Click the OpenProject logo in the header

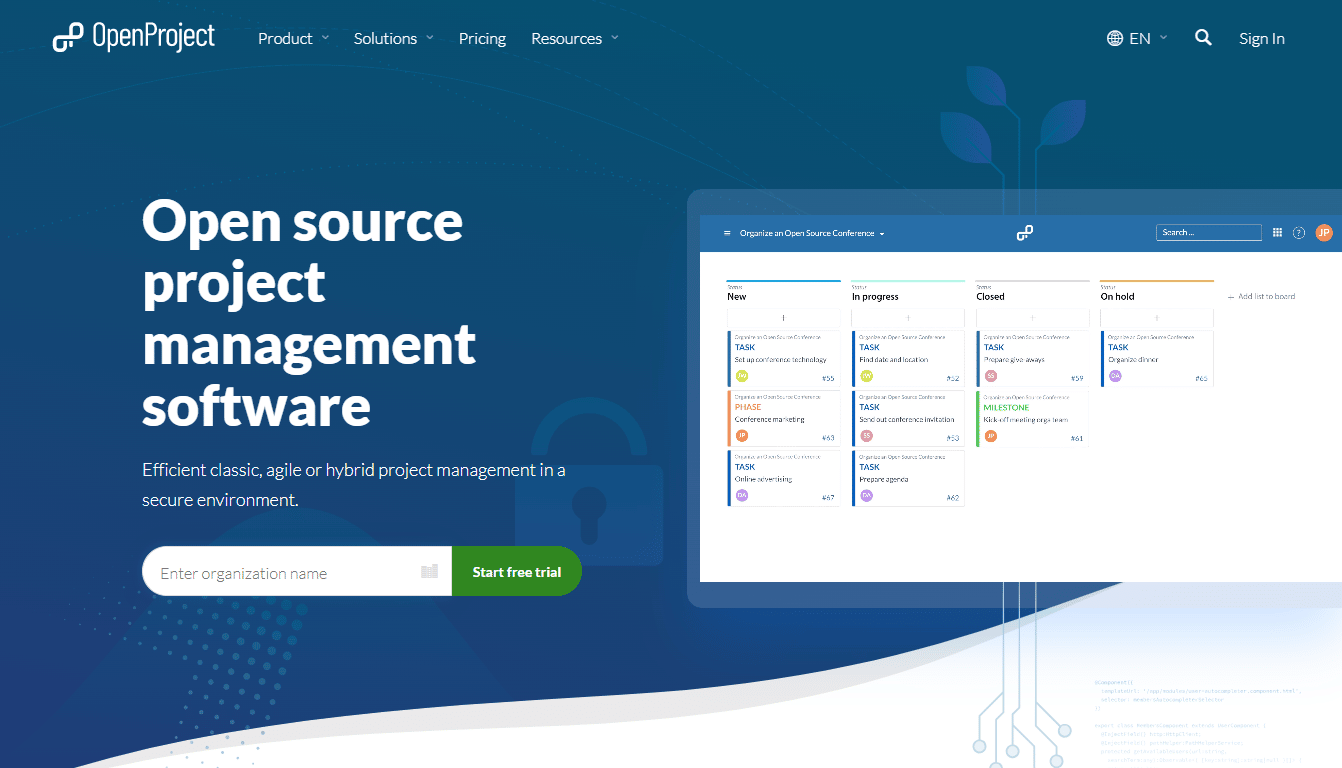coord(134,38)
